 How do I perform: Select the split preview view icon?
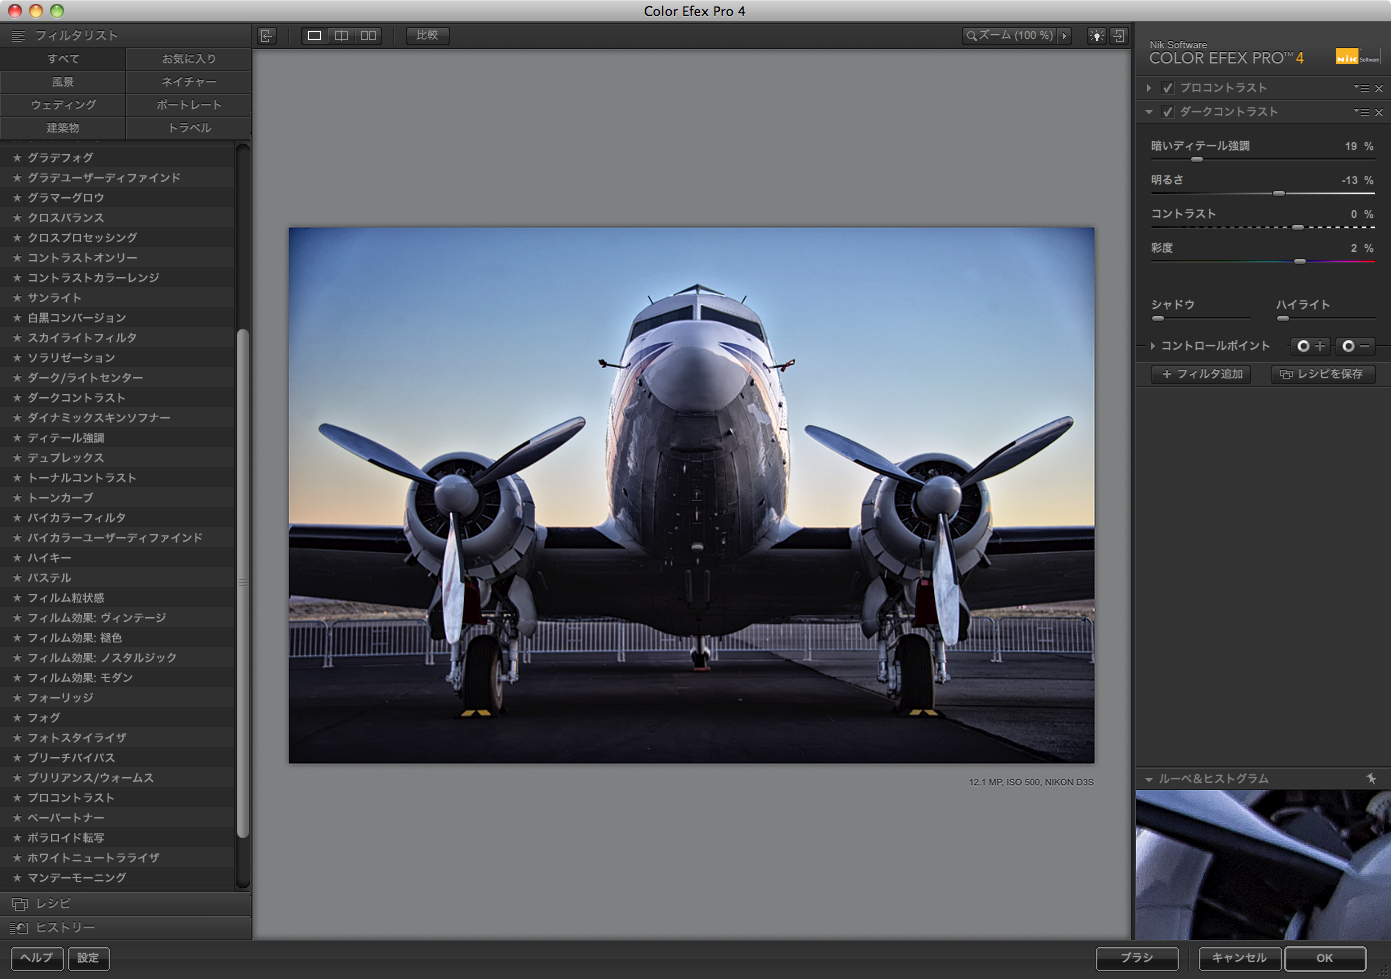341,34
